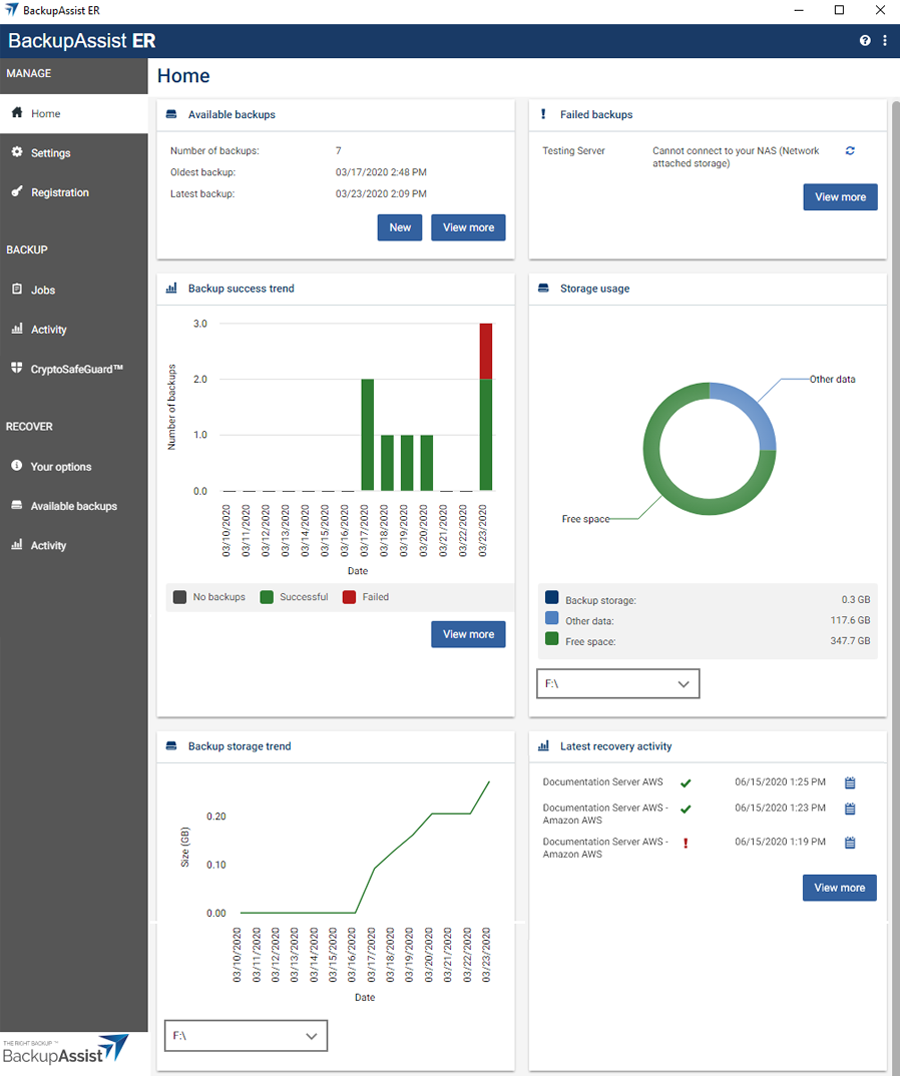
Task: Click the Registration key icon
Action: point(17,191)
